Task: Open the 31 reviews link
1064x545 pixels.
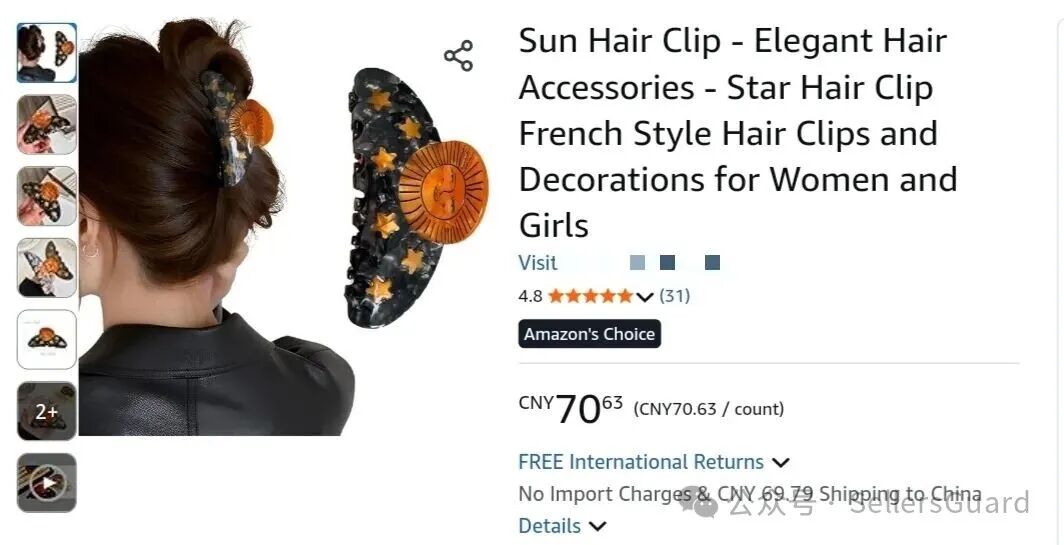Action: pos(674,296)
